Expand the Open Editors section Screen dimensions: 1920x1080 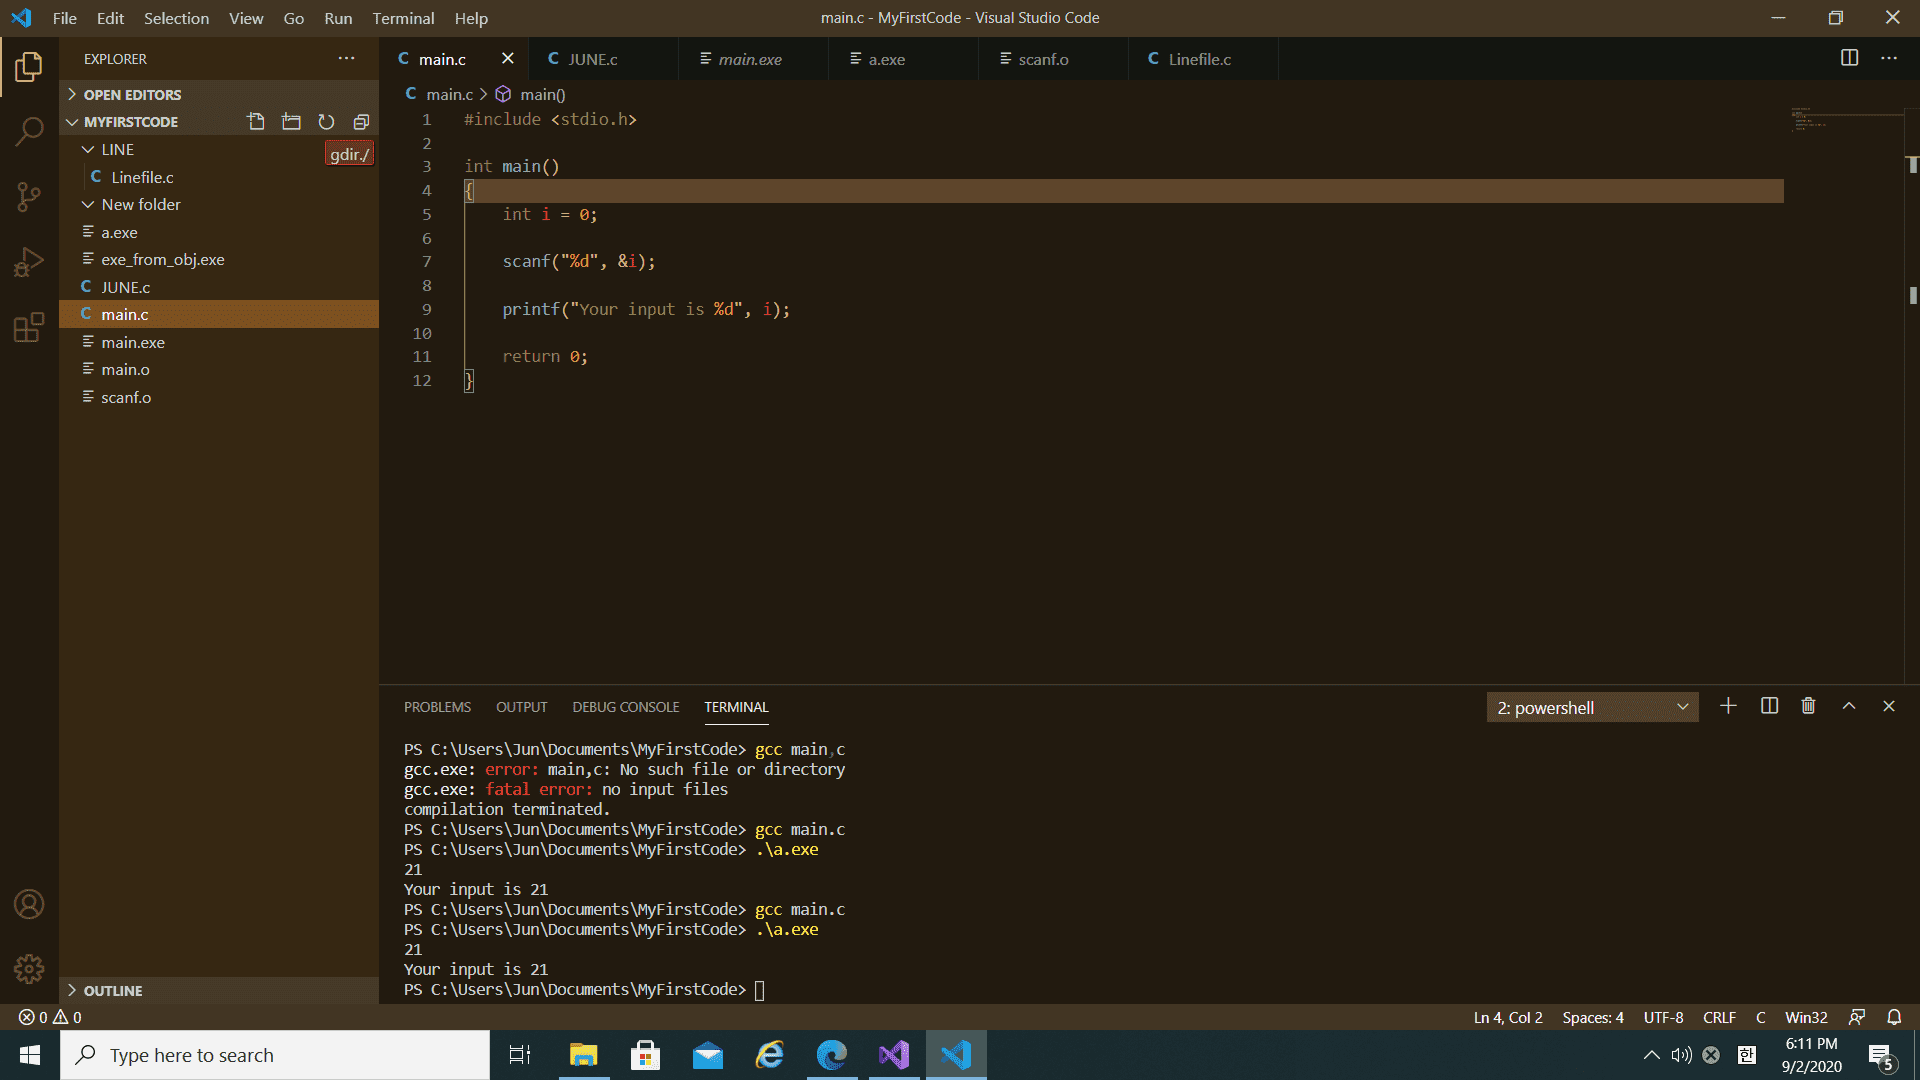coord(132,94)
